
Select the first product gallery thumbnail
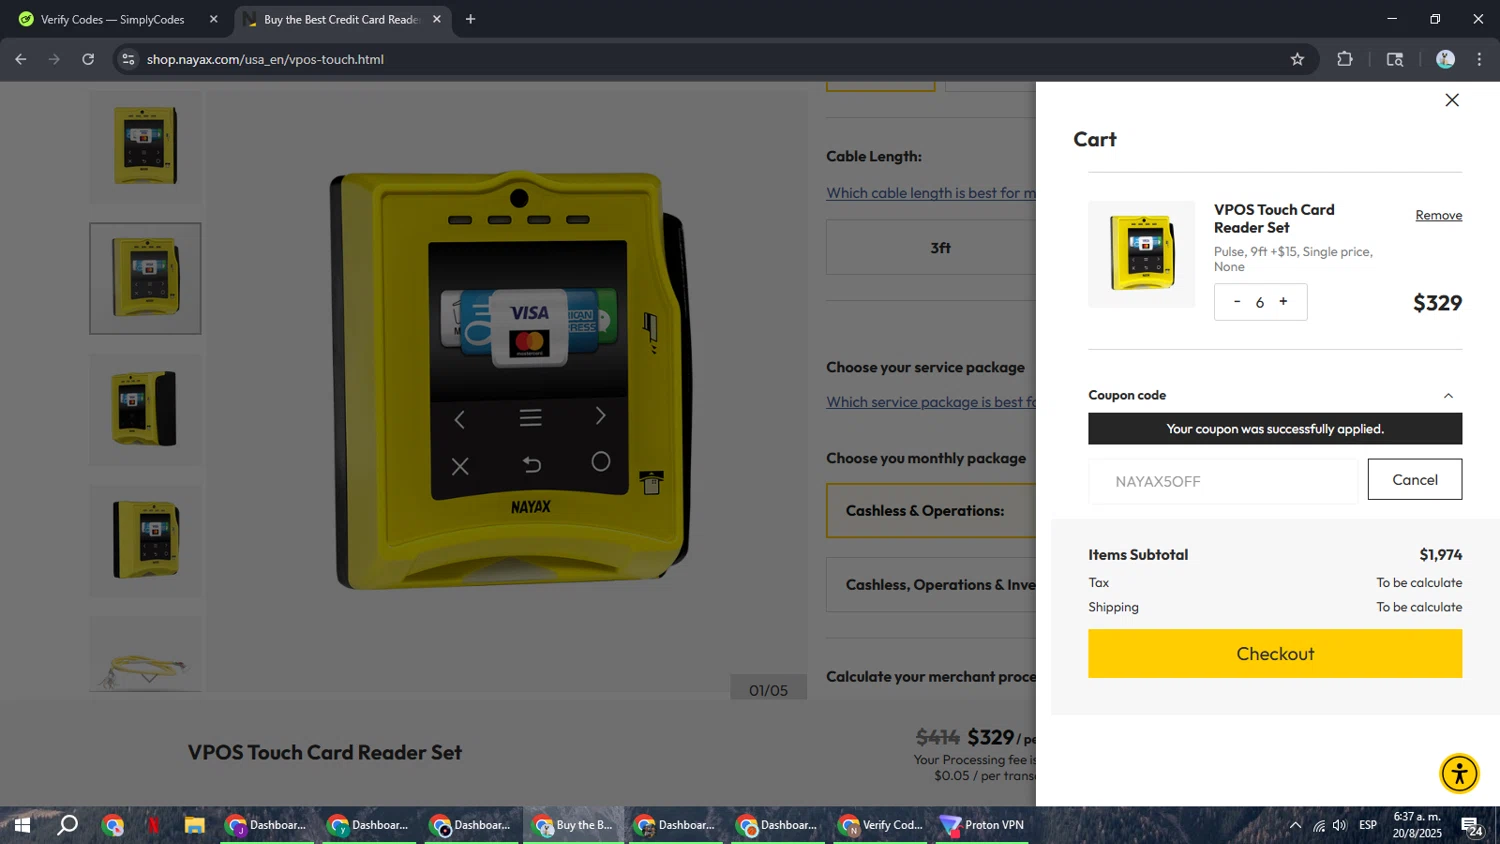146,147
